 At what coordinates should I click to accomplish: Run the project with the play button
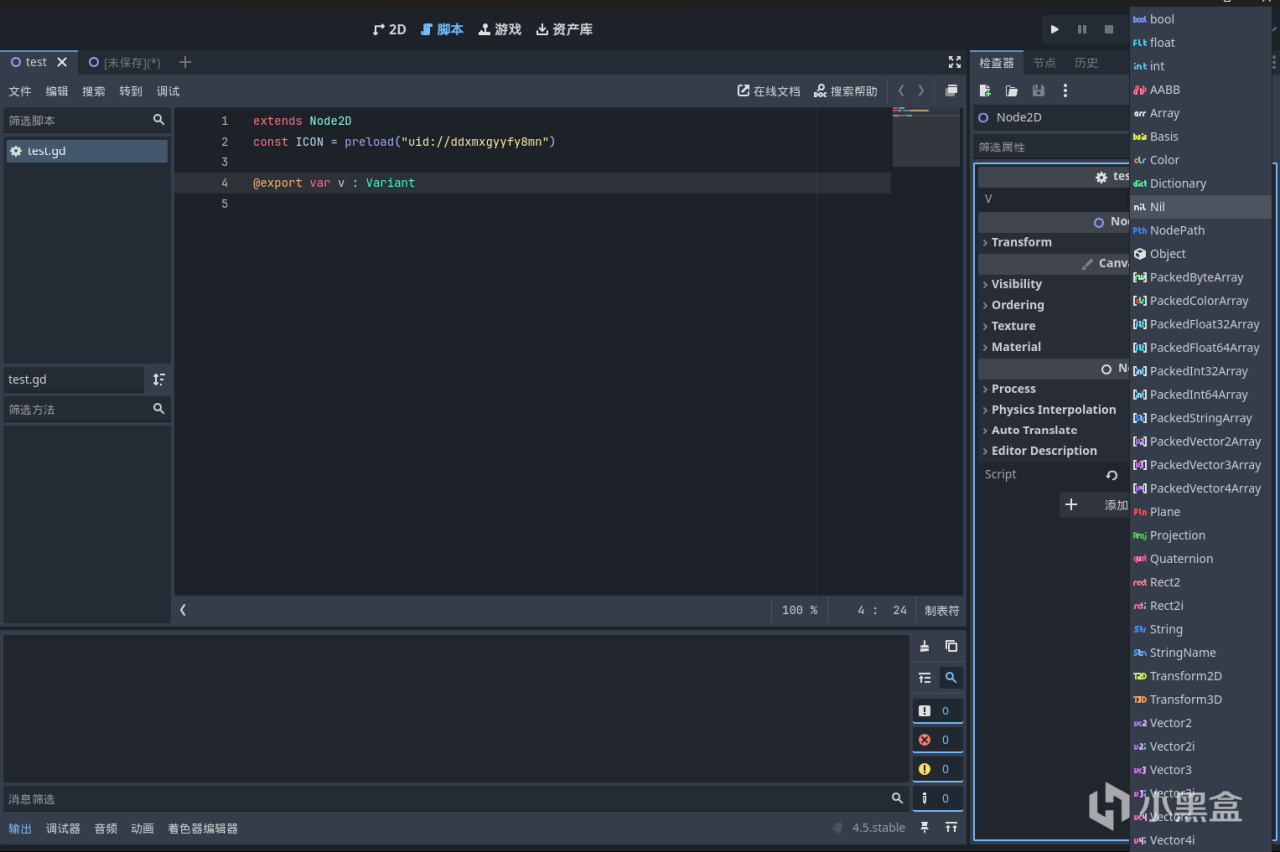[1055, 30]
